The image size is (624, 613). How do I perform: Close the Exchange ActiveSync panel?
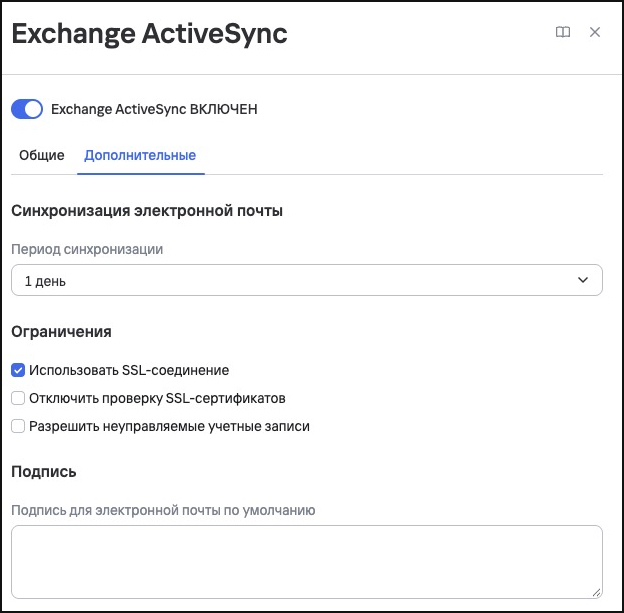pyautogui.click(x=595, y=32)
